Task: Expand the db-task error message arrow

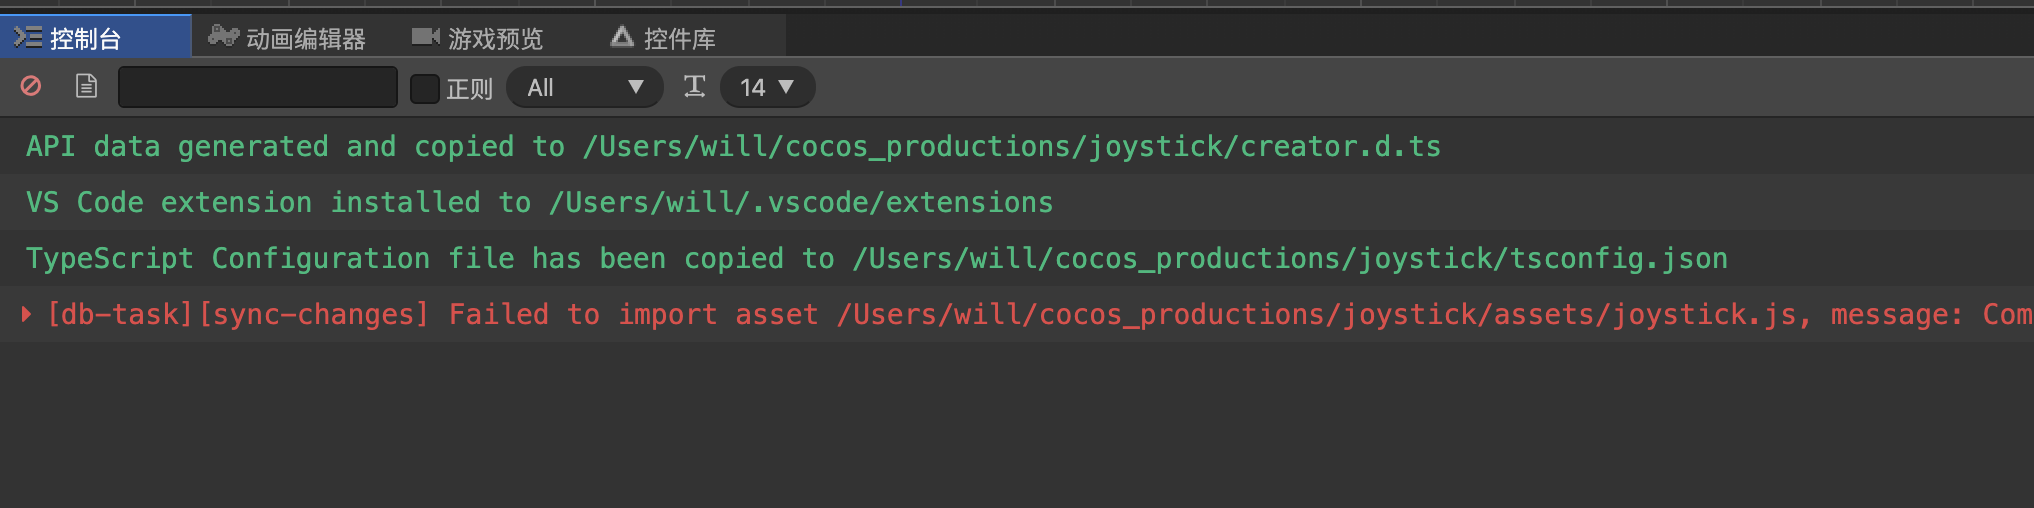Action: (27, 314)
